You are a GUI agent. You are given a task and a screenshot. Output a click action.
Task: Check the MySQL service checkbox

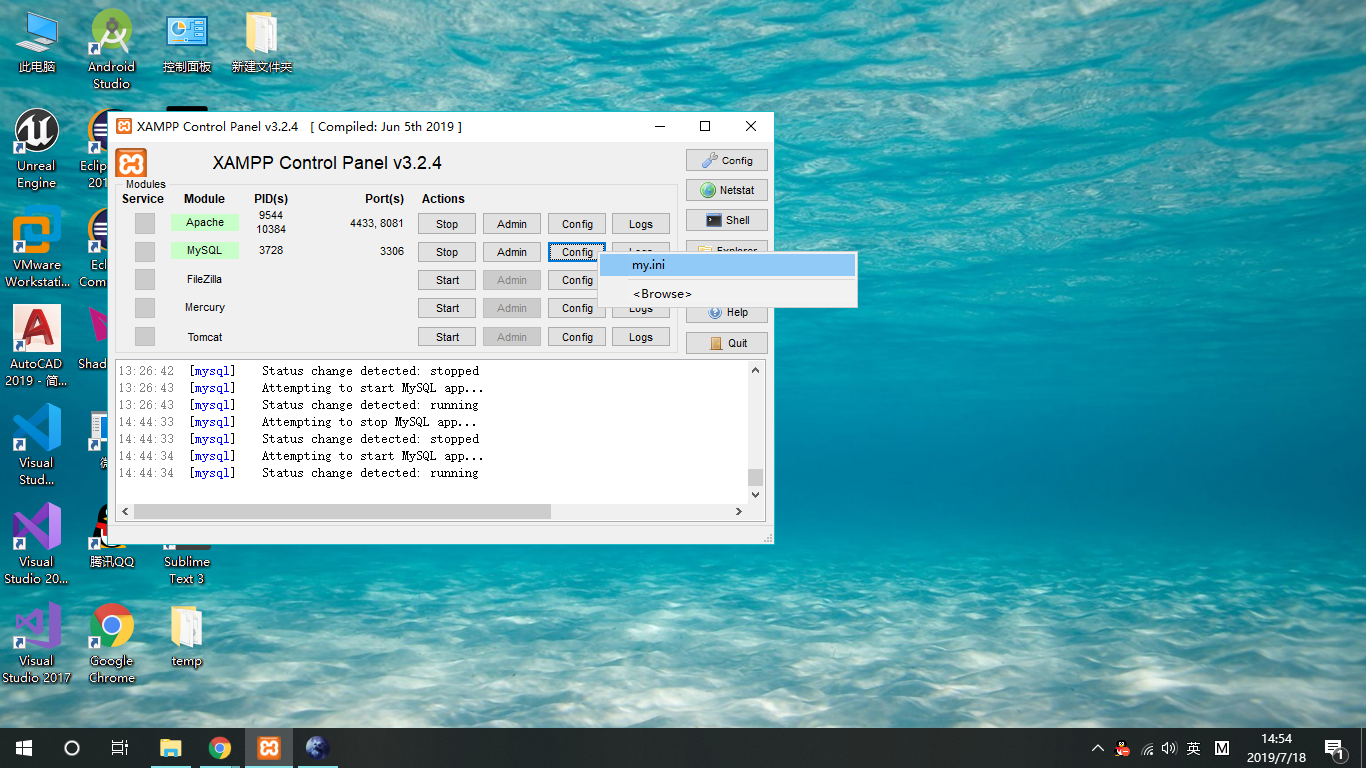coord(144,251)
